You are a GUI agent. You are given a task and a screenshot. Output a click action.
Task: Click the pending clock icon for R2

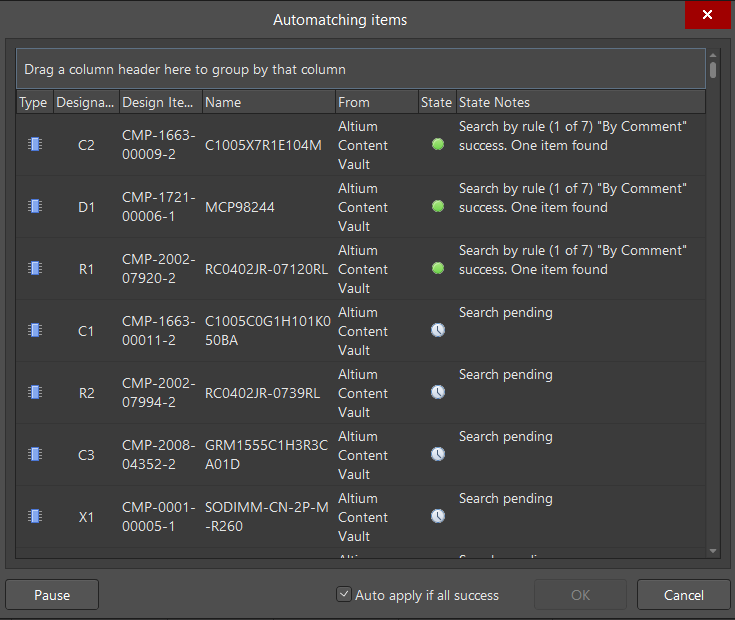pos(438,392)
